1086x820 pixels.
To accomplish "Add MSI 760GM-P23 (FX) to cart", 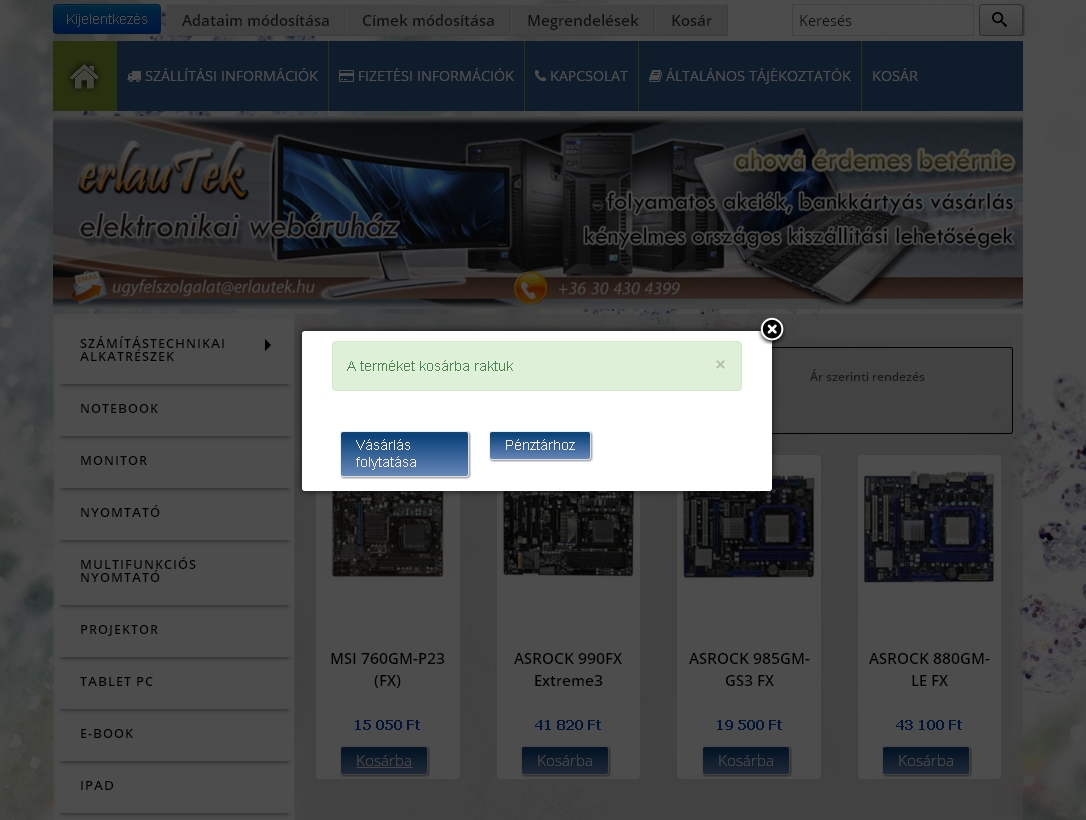I will [384, 760].
